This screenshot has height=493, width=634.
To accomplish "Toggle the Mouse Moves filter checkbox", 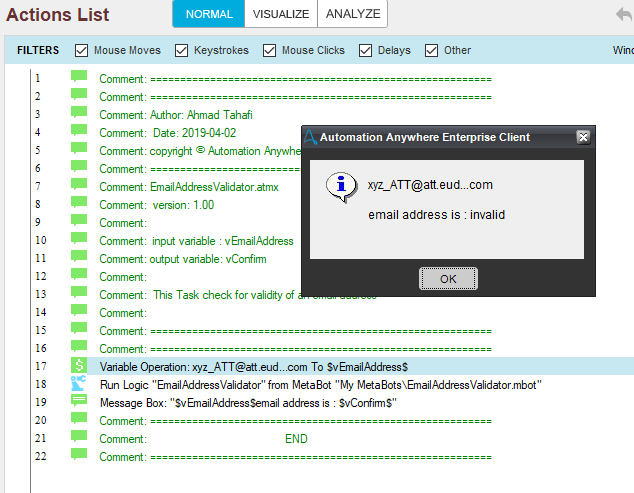I will pyautogui.click(x=81, y=51).
